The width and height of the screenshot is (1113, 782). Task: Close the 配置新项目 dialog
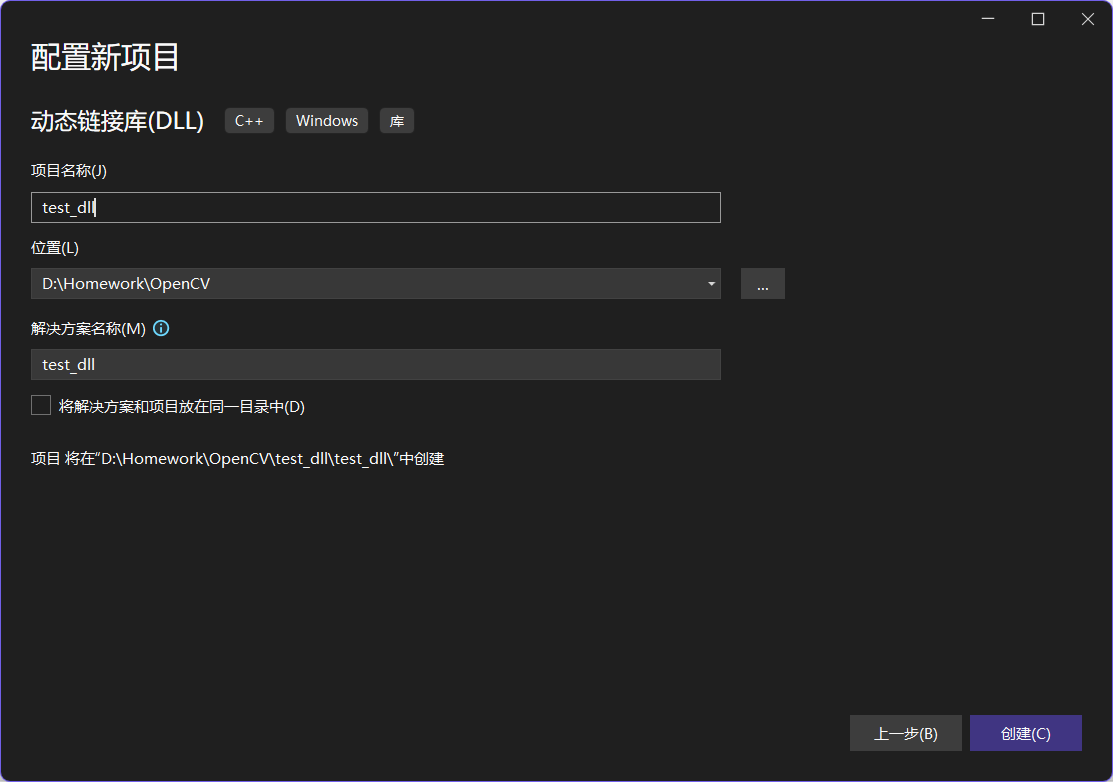tap(1087, 18)
